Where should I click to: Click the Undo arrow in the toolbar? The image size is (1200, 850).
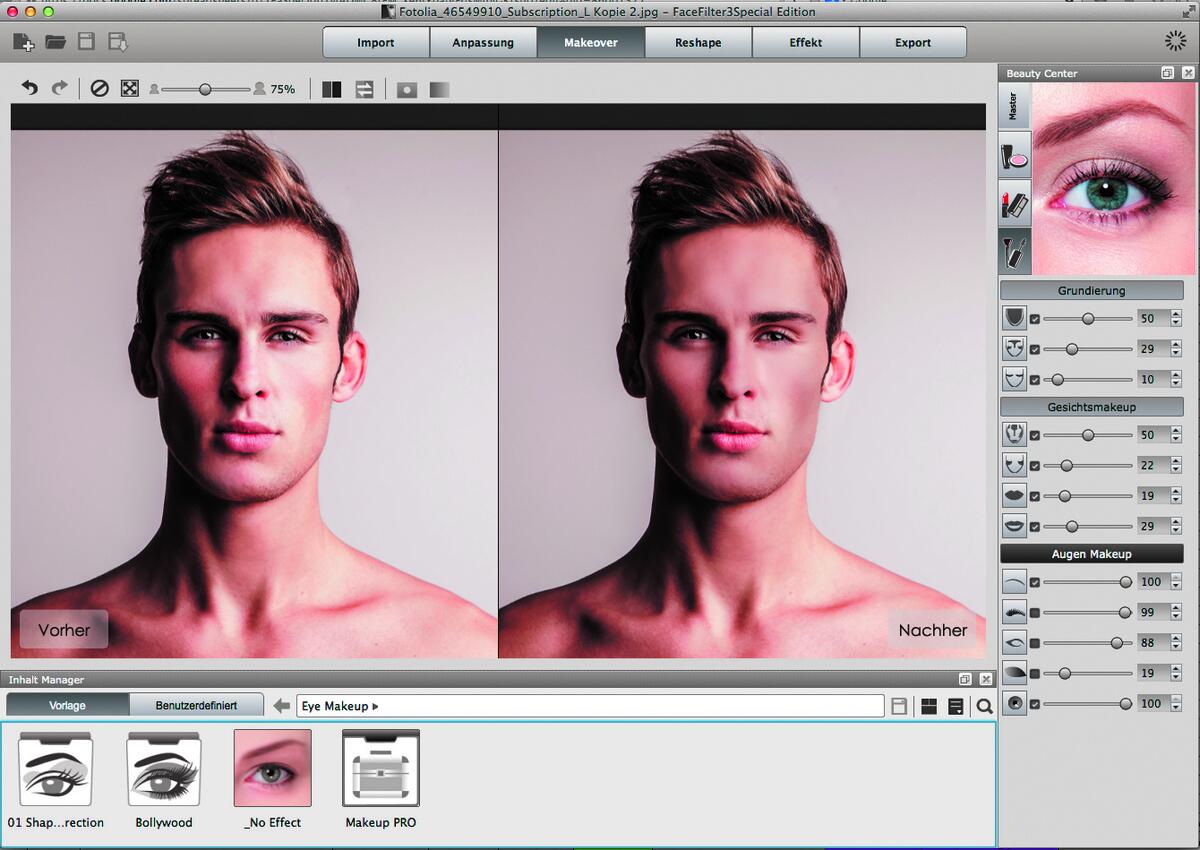[28, 88]
